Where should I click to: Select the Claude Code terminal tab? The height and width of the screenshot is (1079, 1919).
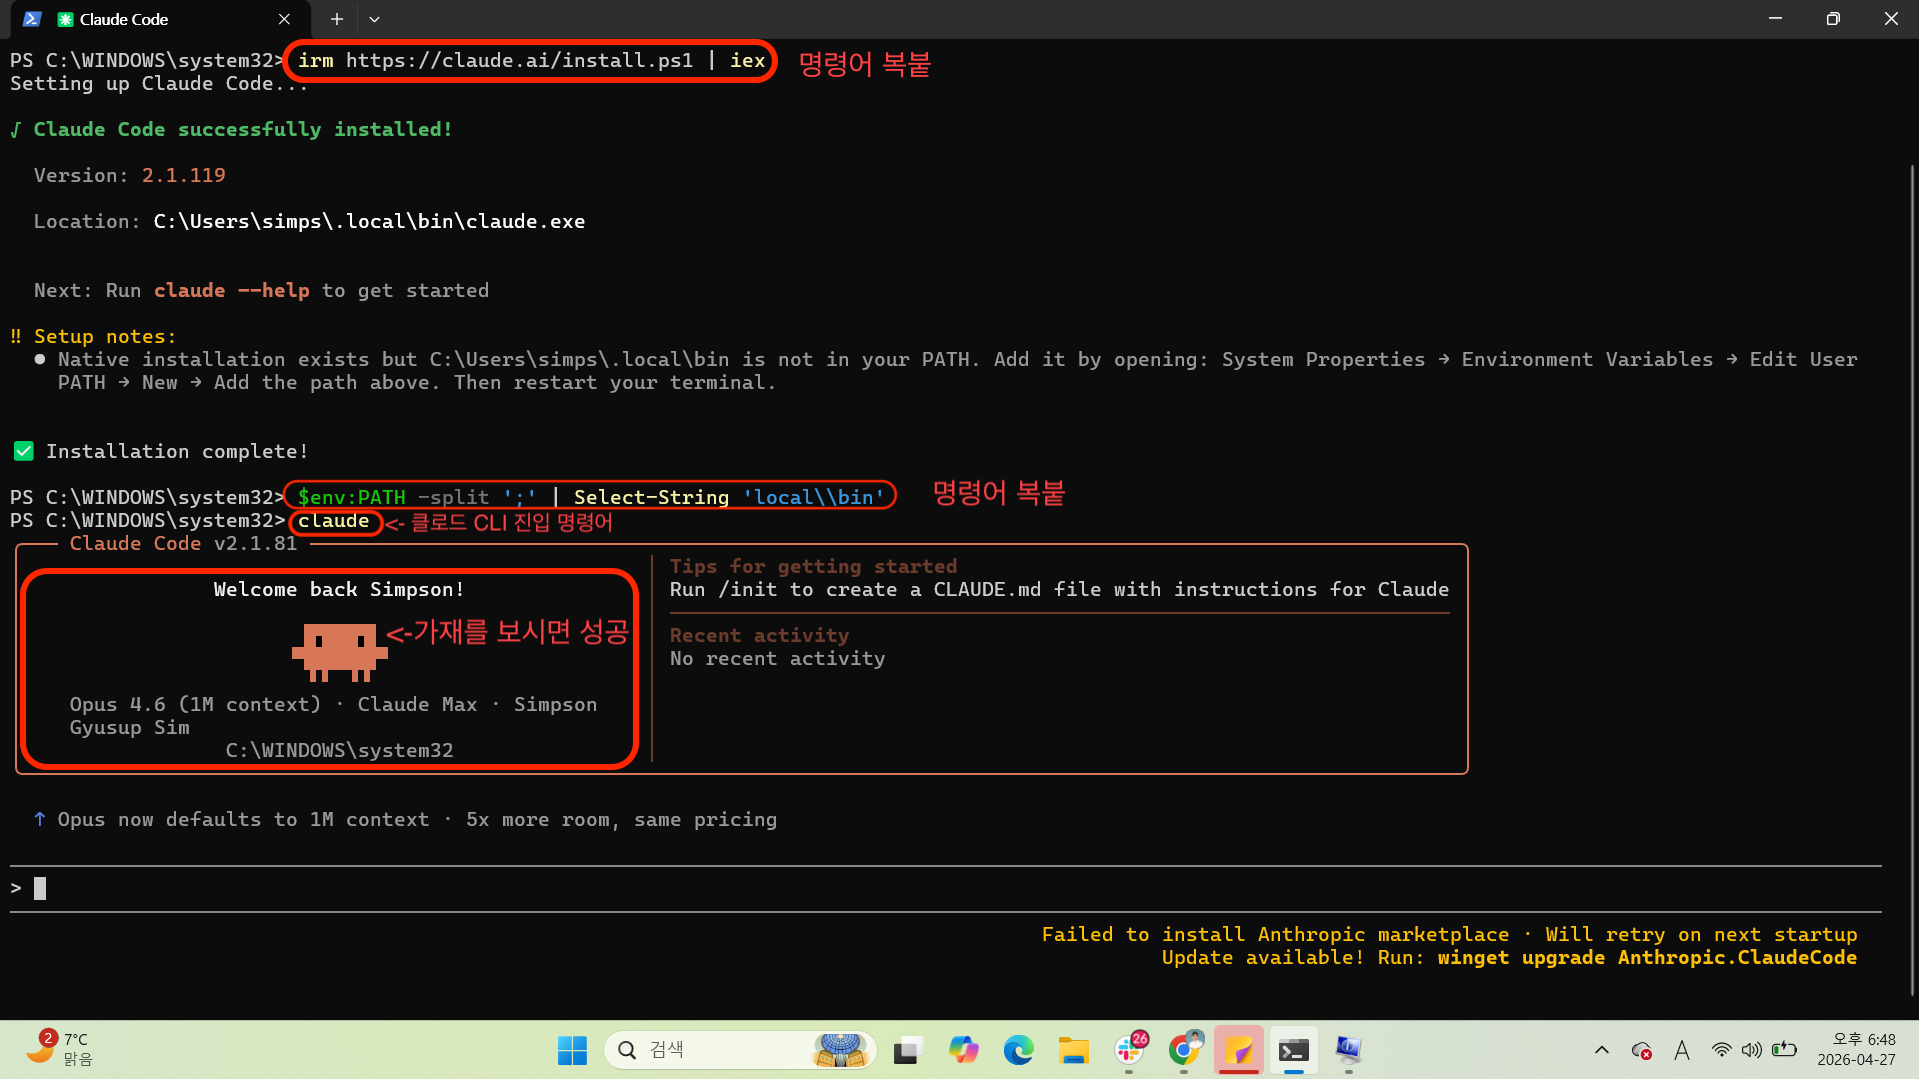coord(150,19)
